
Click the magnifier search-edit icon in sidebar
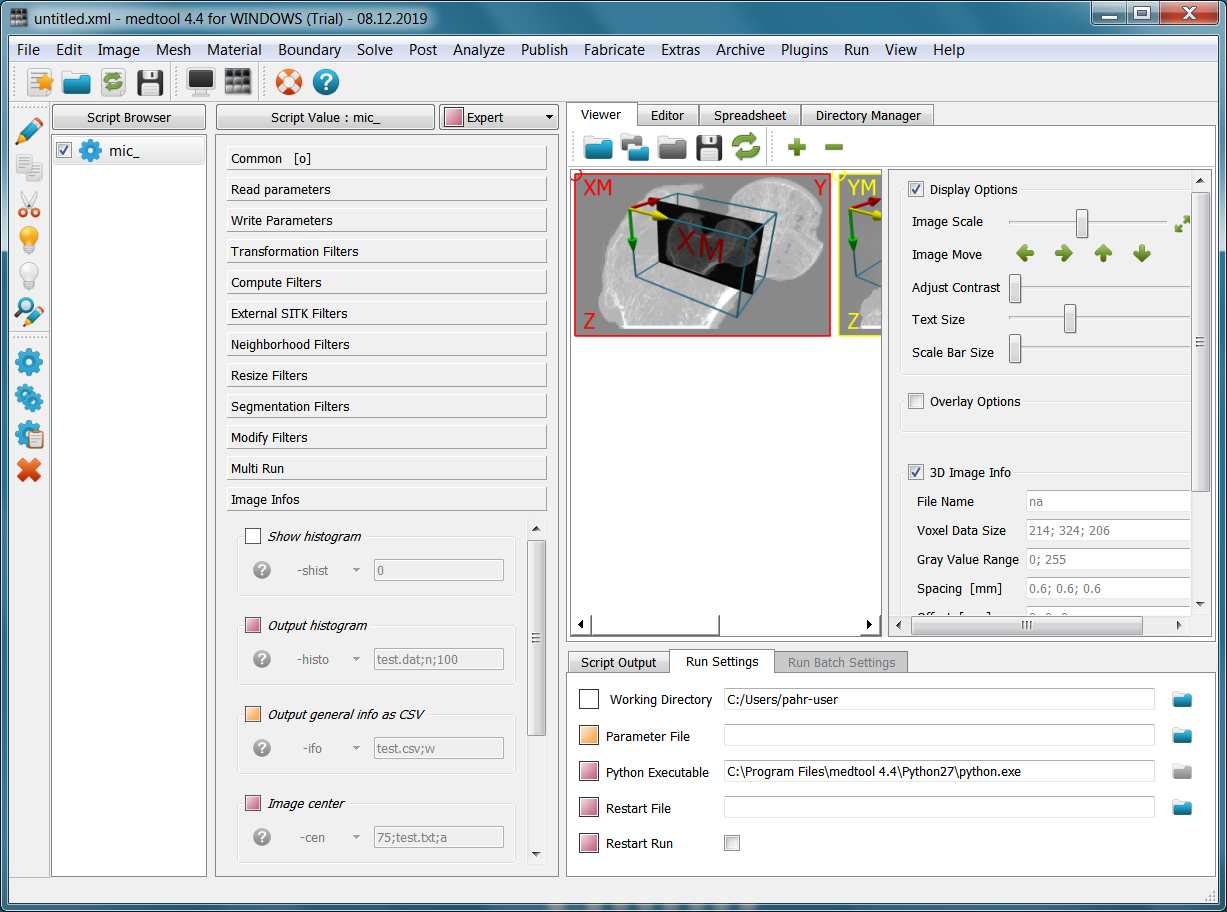point(29,312)
